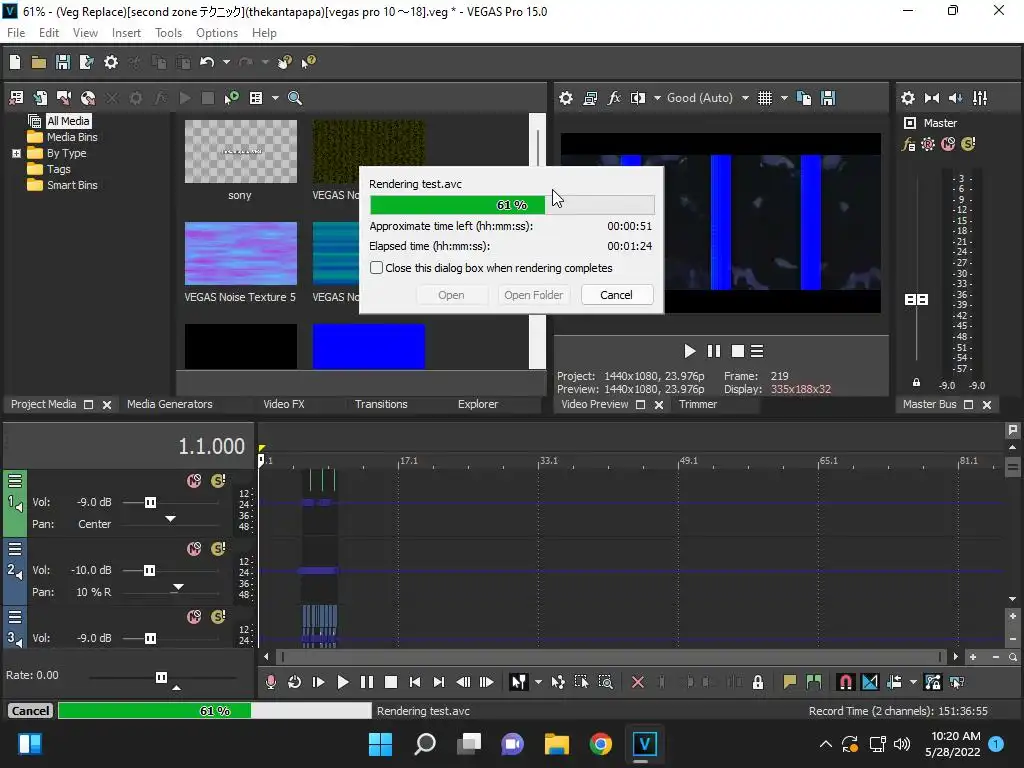This screenshot has width=1024, height=768.
Task: Solo audio track 3
Action: pyautogui.click(x=218, y=616)
